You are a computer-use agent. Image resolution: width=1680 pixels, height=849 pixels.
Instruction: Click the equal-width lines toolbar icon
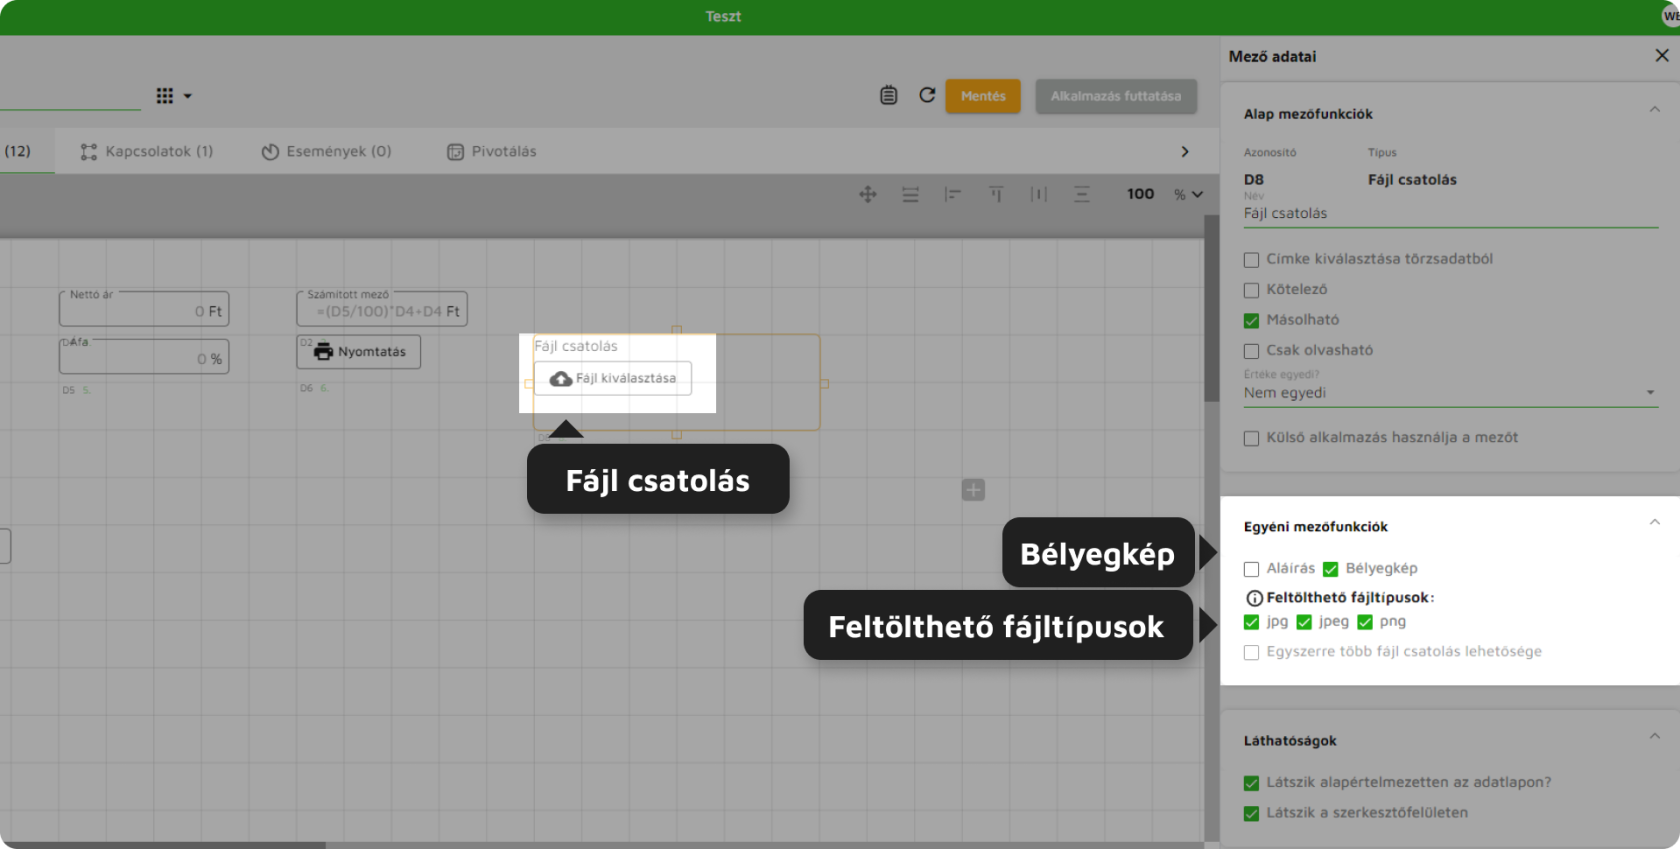(x=910, y=194)
